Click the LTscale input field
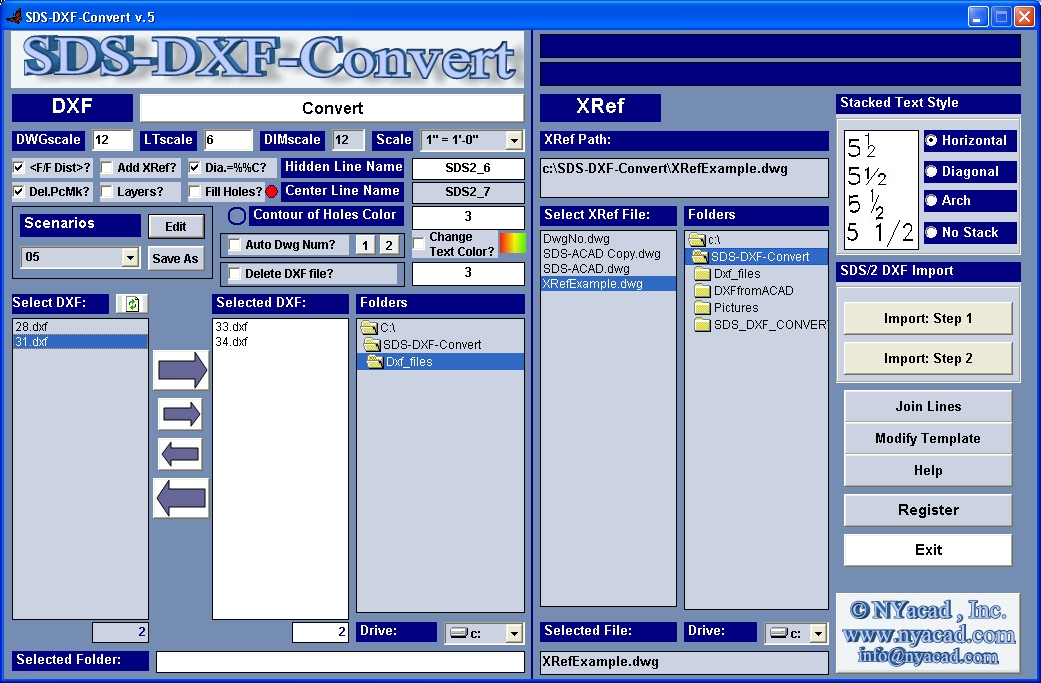Screen dimensions: 1041x683 228,141
